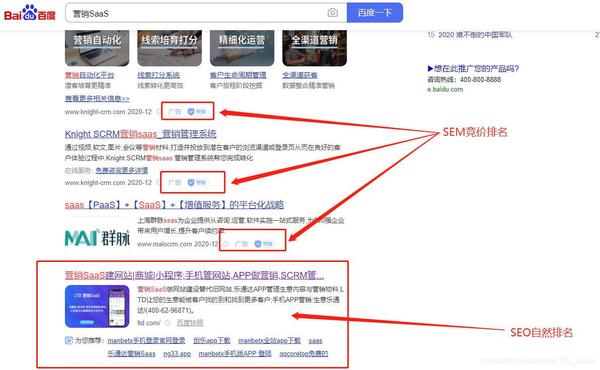Open the 全渠道营销 image card
The height and width of the screenshot is (370, 600).
(315, 48)
